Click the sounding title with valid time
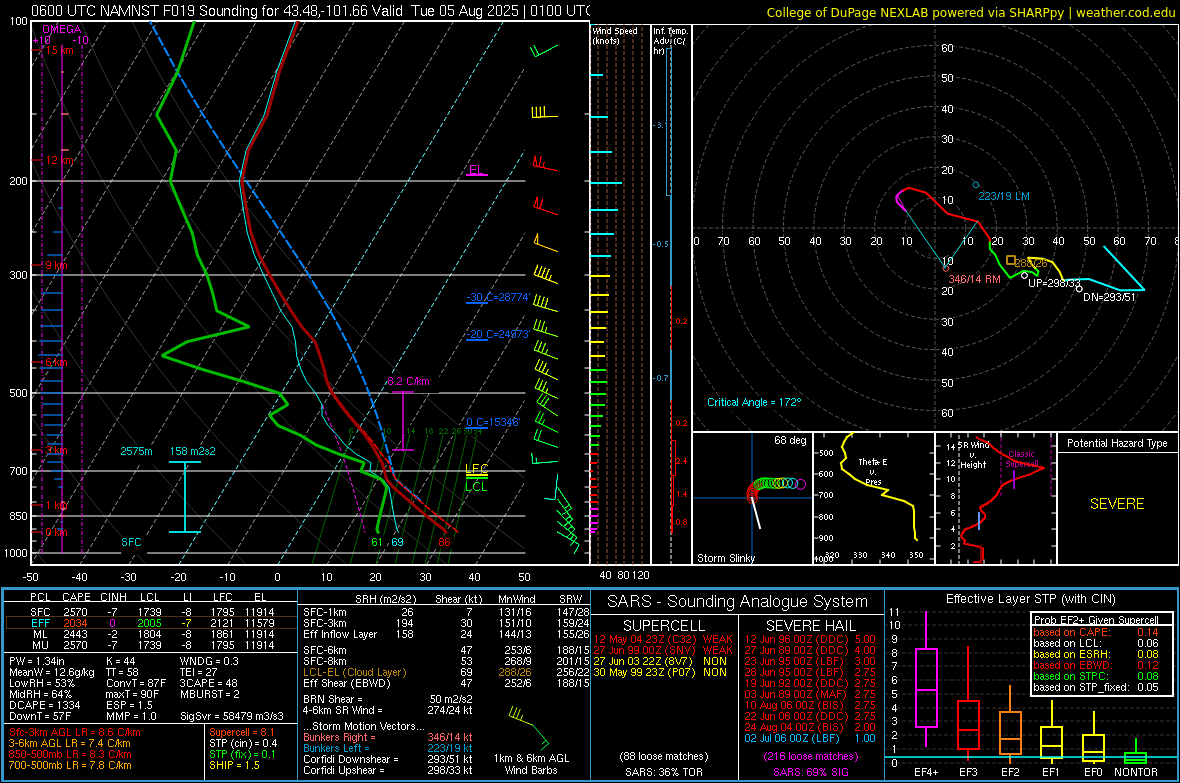This screenshot has height=783, width=1180. (x=310, y=11)
